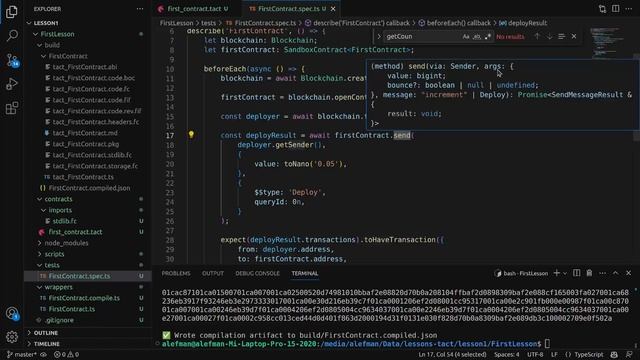This screenshot has width=640, height=360.
Task: Open FirstContract.compiled.json file
Action: point(88,188)
